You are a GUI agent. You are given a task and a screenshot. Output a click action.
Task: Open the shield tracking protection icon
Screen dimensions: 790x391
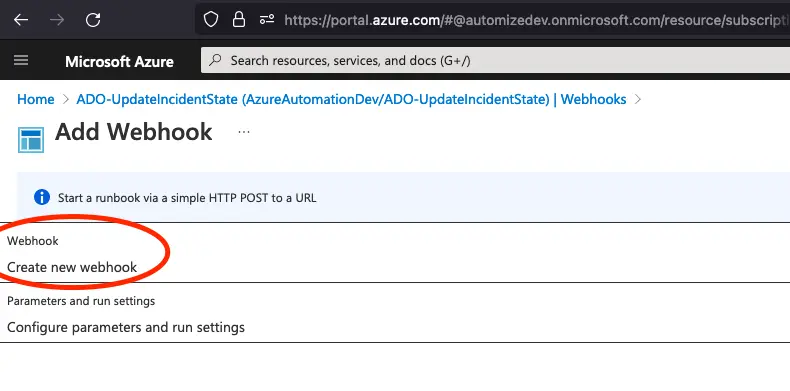pyautogui.click(x=211, y=20)
